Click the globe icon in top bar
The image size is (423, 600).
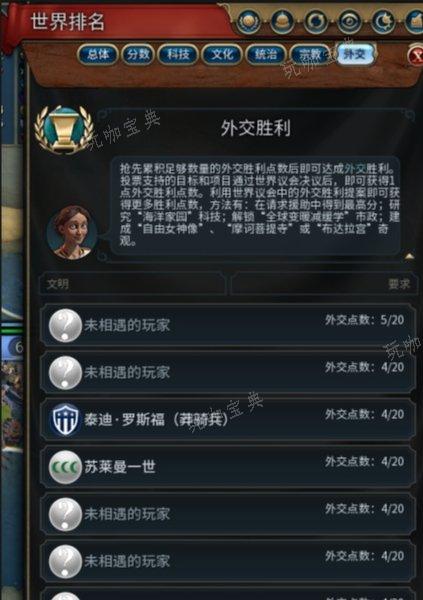pos(248,21)
